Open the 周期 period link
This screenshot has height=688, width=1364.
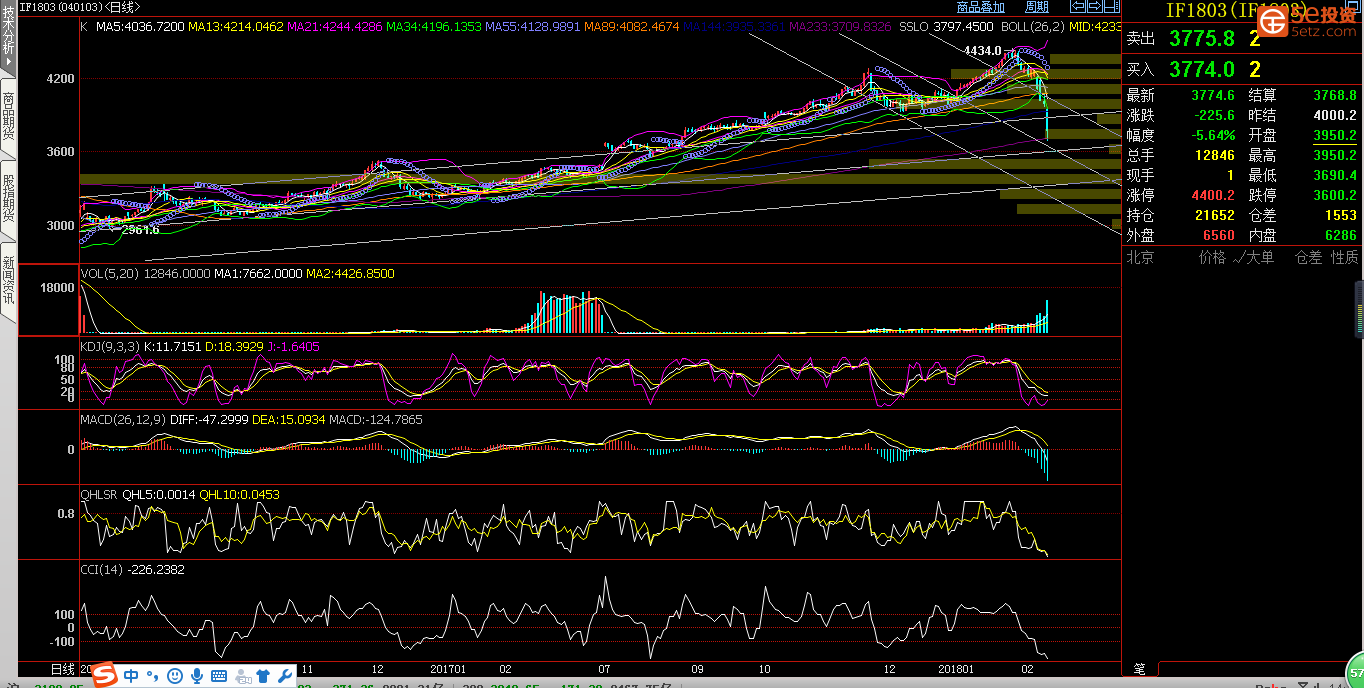tap(1037, 6)
